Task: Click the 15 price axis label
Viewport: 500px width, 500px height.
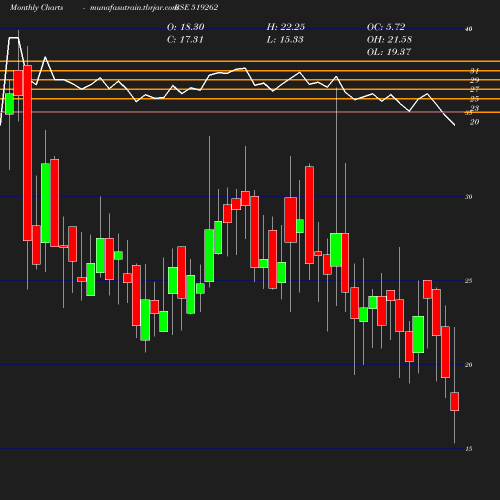Action: click(x=469, y=449)
